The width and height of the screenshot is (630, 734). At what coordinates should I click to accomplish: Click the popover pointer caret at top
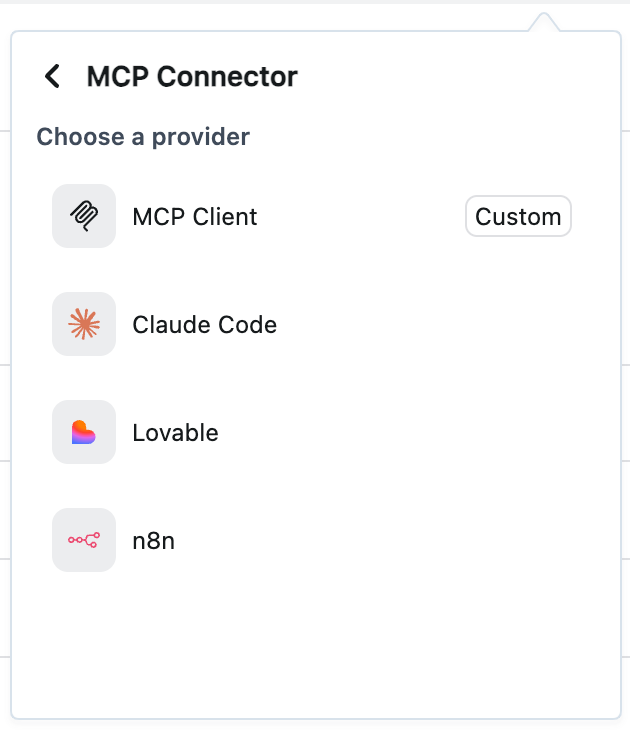543,22
